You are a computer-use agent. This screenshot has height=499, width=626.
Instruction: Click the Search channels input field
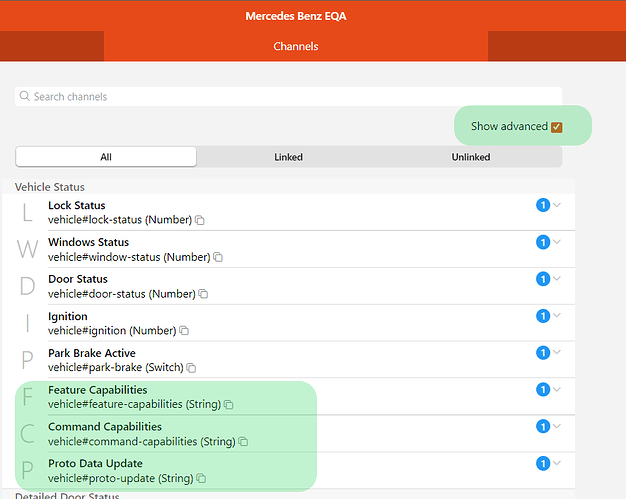point(288,97)
